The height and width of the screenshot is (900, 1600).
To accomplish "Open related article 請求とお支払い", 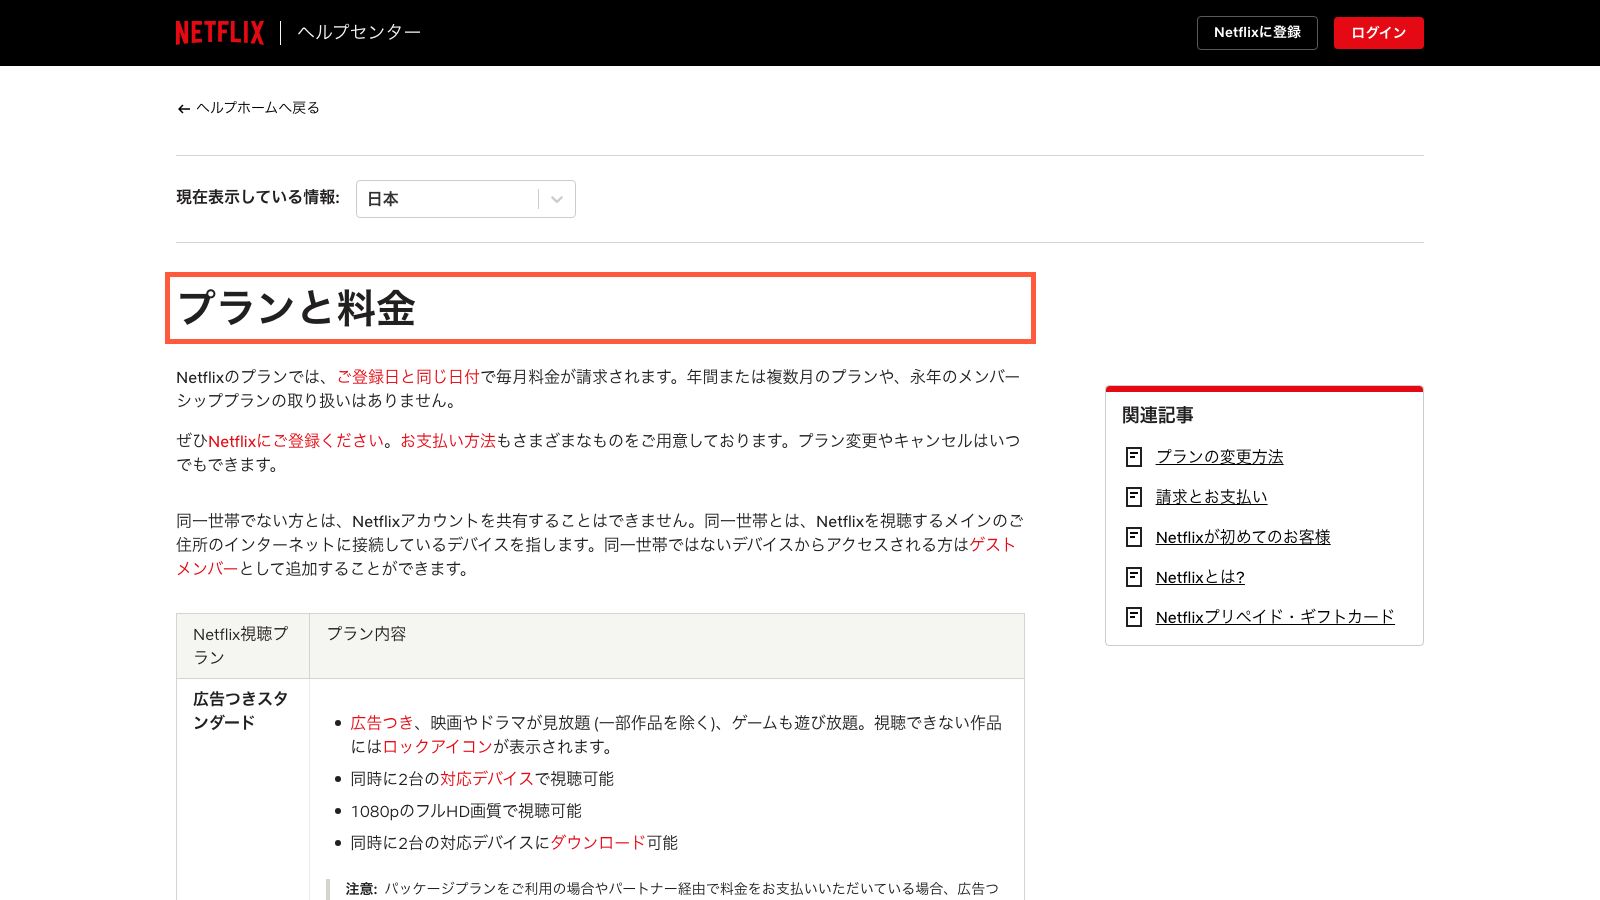I will coord(1212,497).
